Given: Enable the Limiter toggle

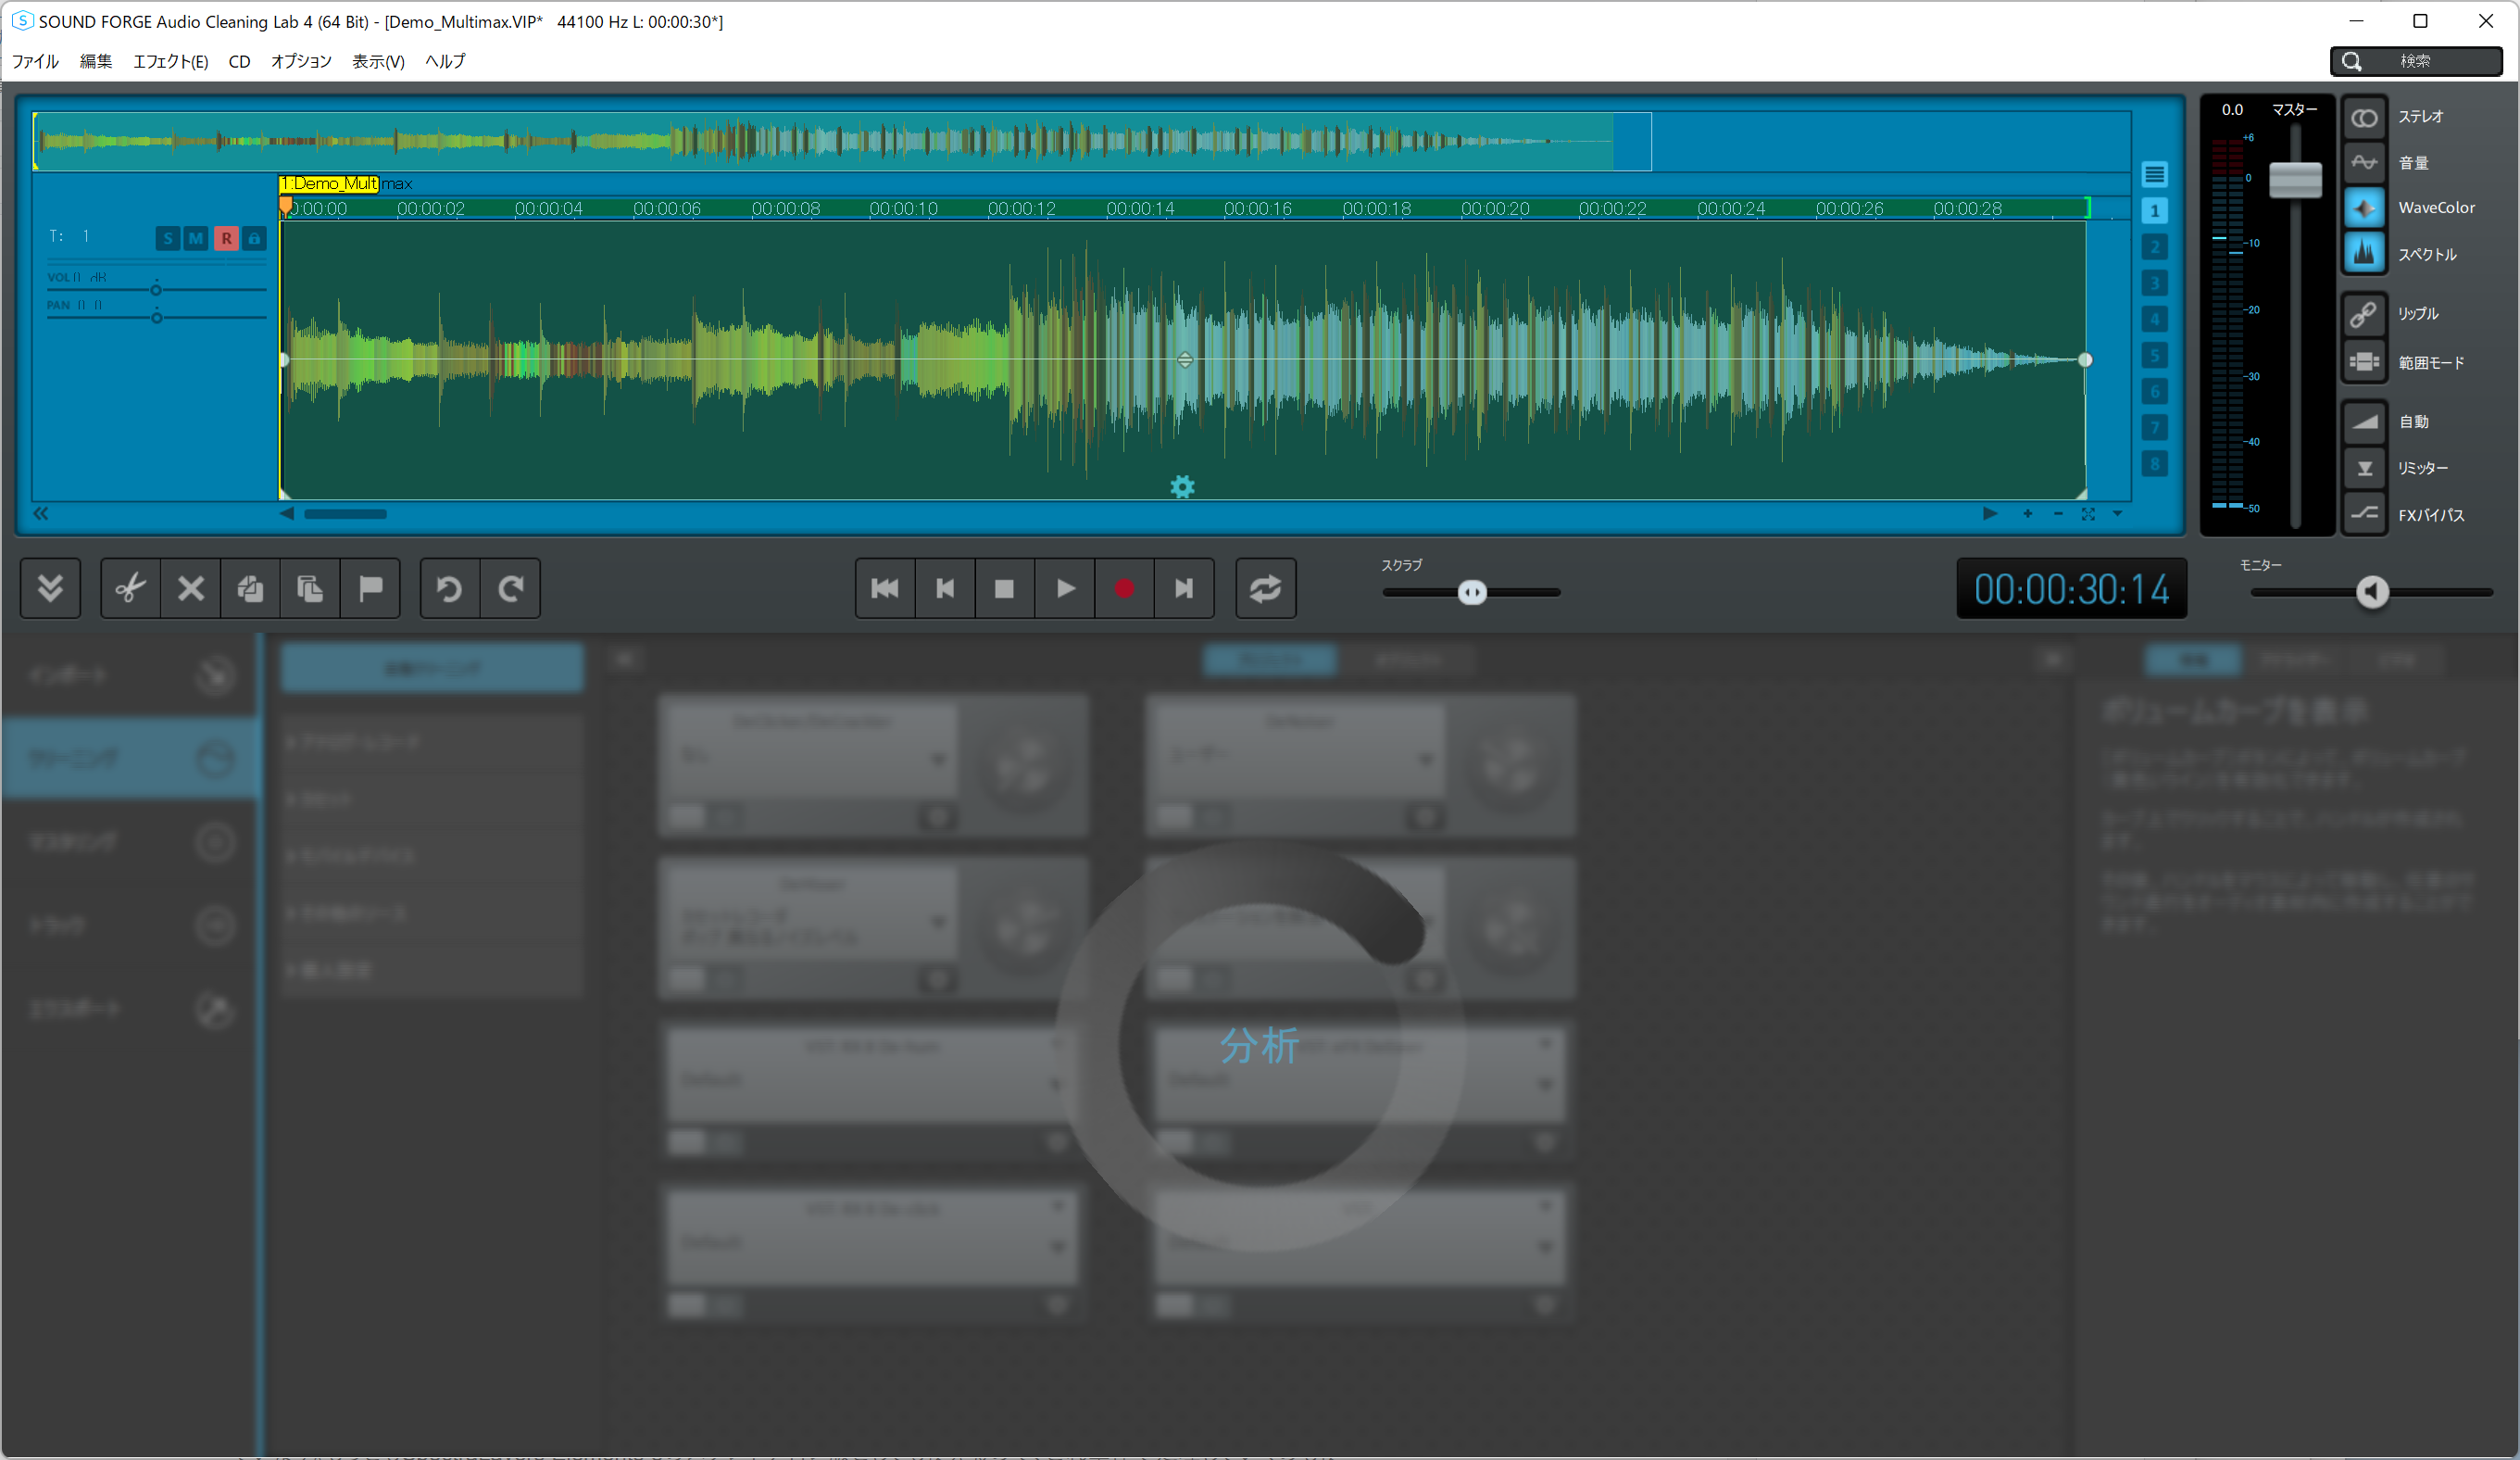Looking at the screenshot, I should [2364, 468].
